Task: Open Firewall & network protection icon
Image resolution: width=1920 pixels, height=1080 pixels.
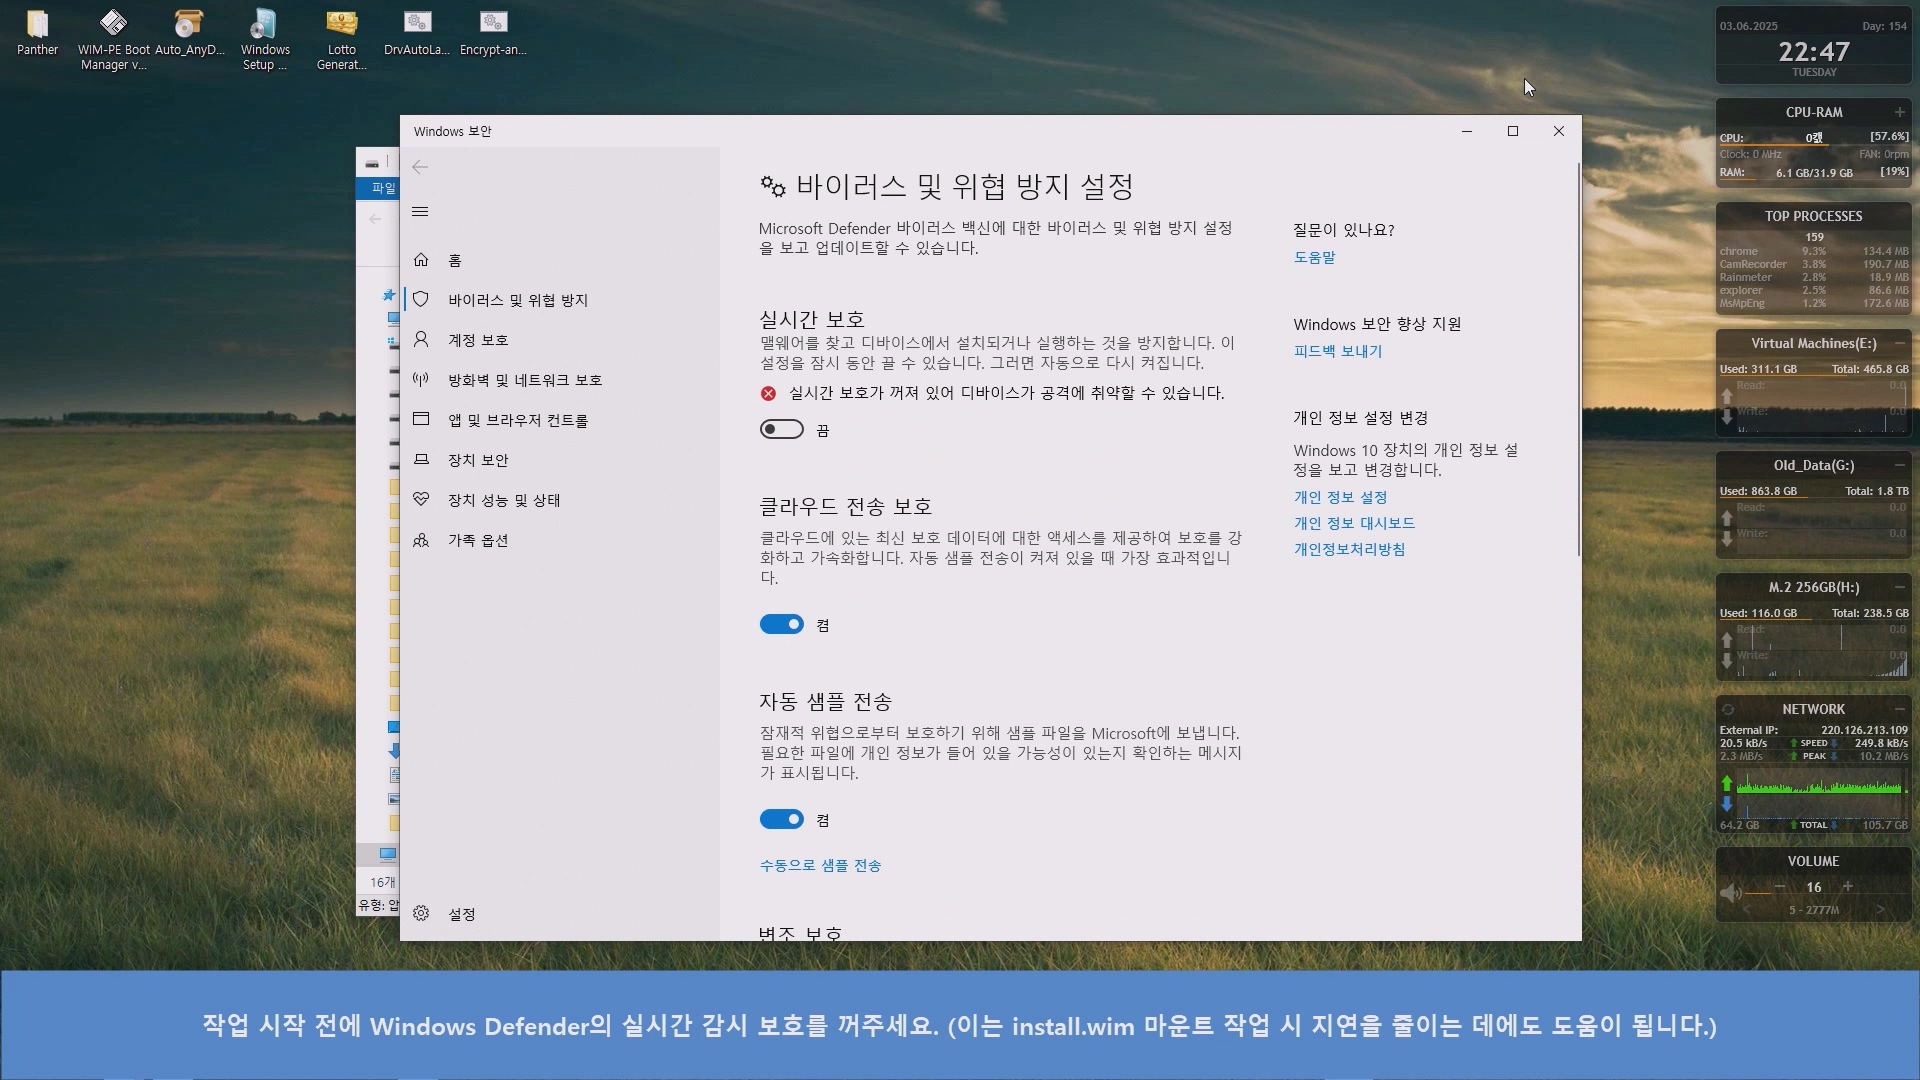Action: click(421, 380)
